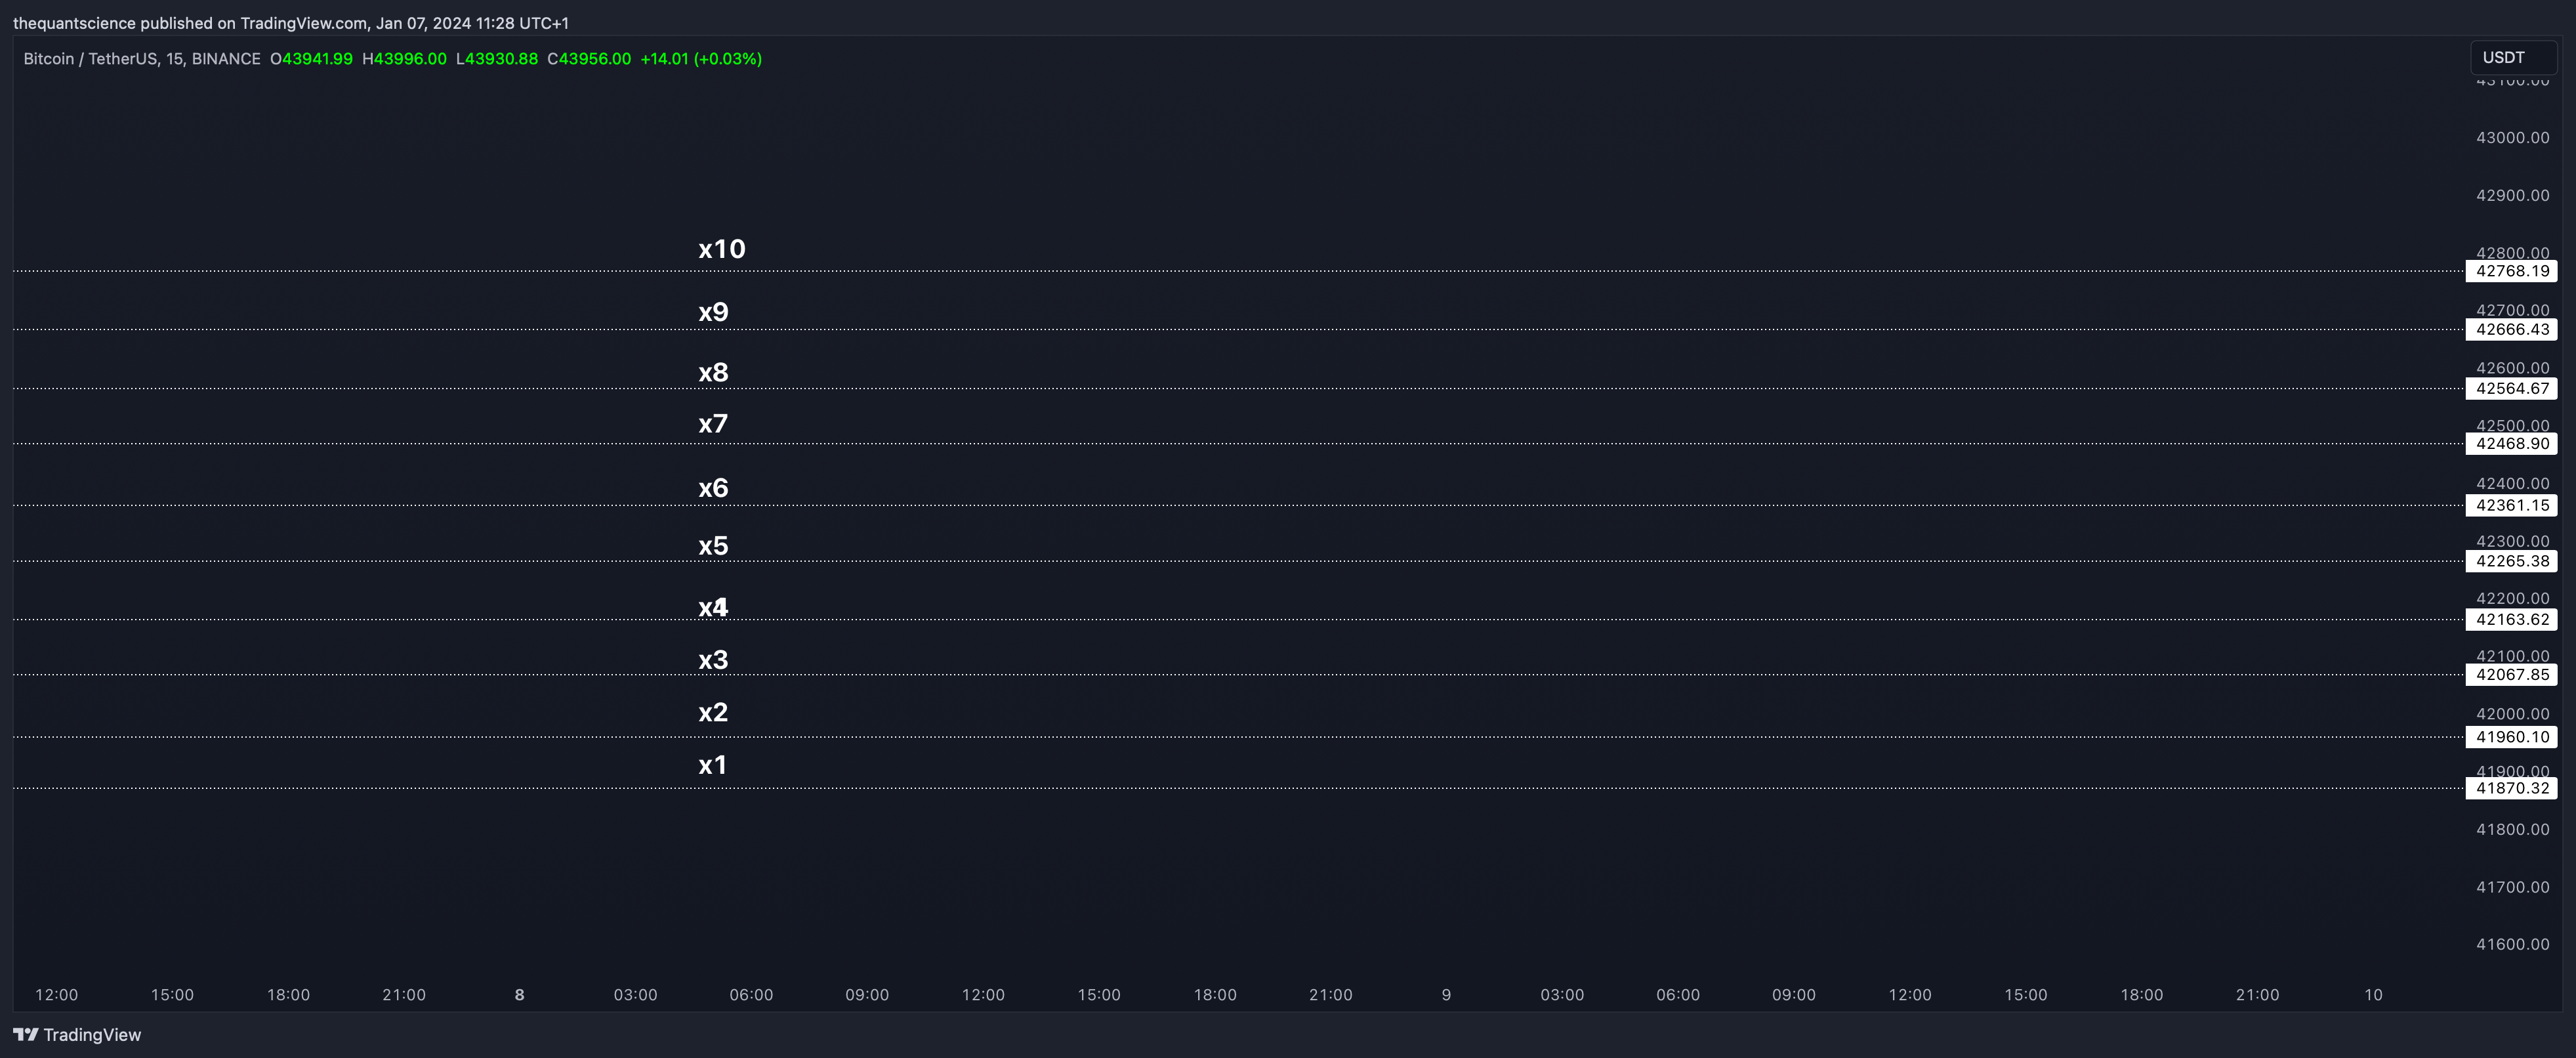
Task: Select the x1 level label
Action: coord(712,766)
